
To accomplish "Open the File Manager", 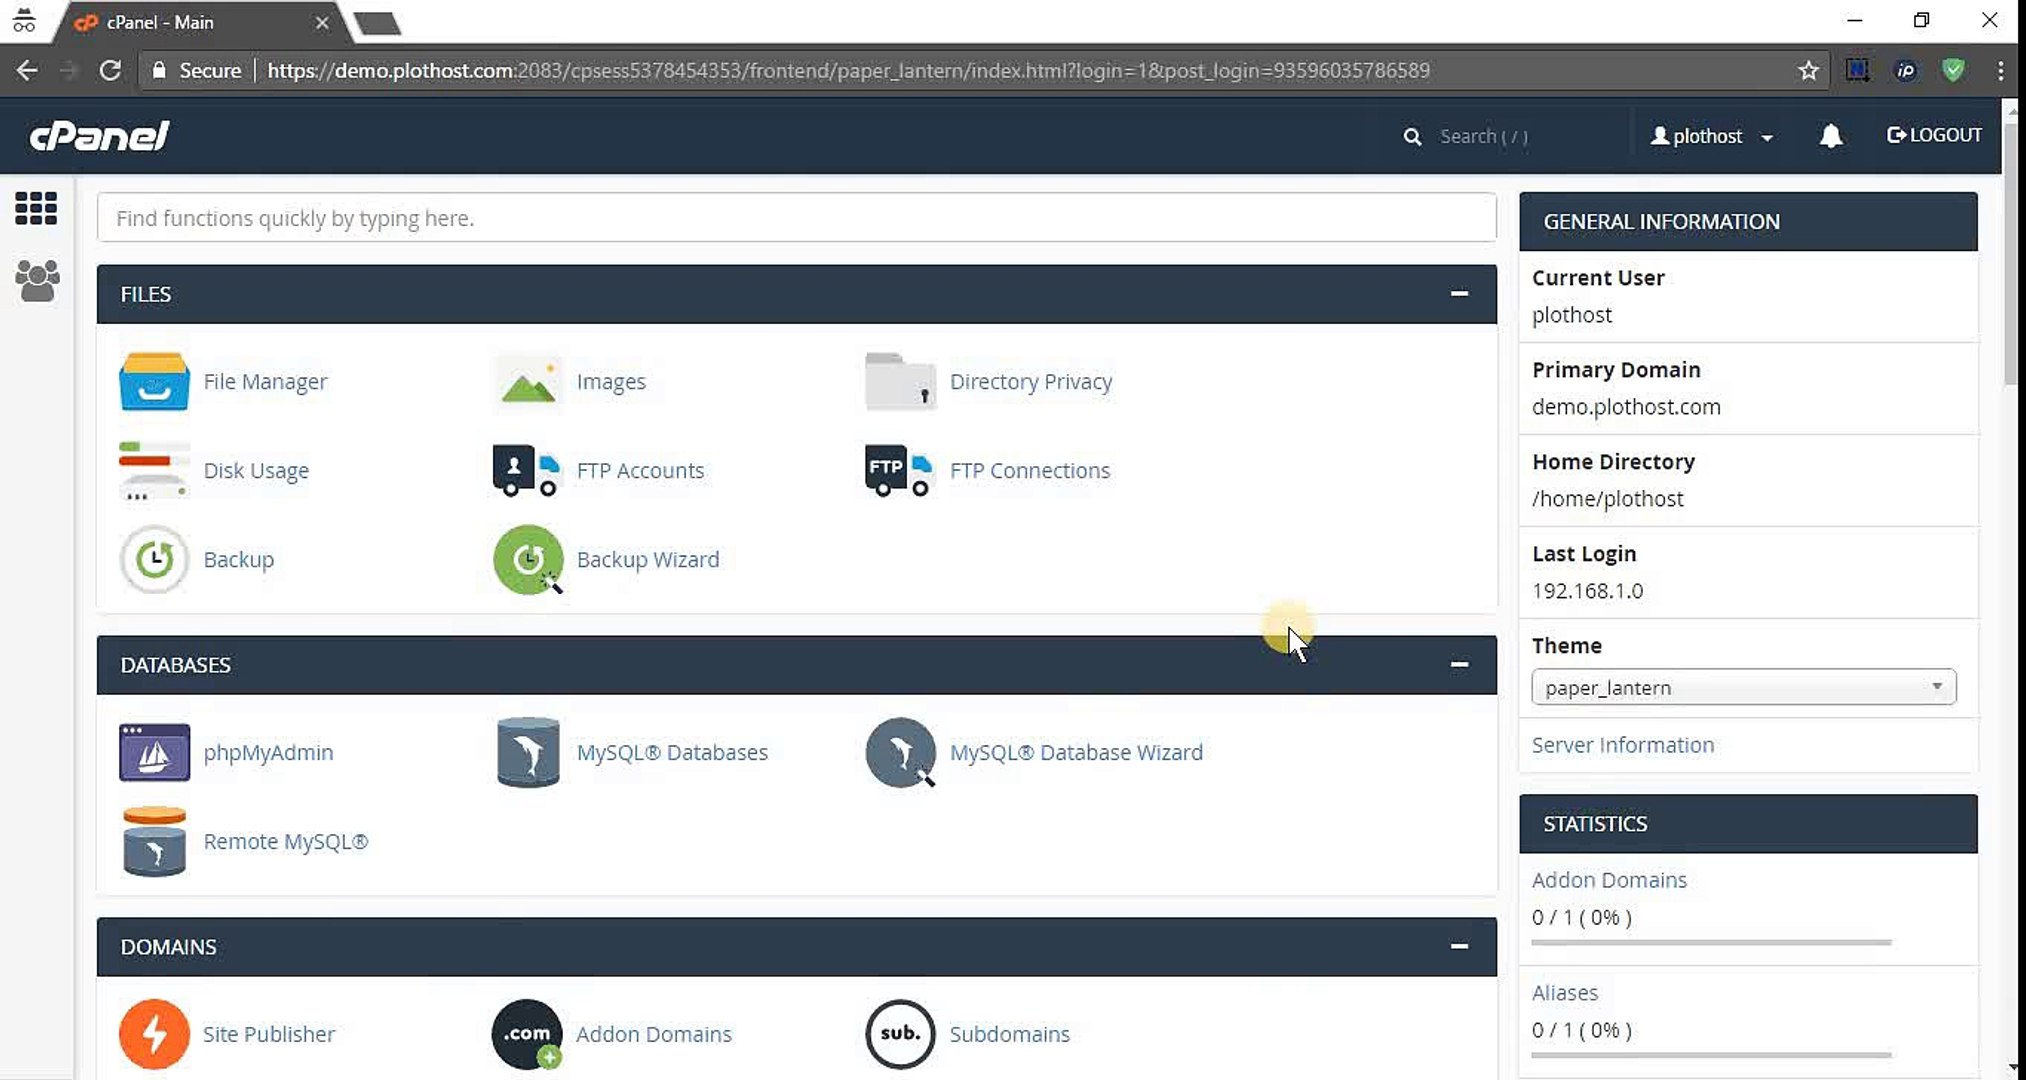I will pyautogui.click(x=265, y=381).
